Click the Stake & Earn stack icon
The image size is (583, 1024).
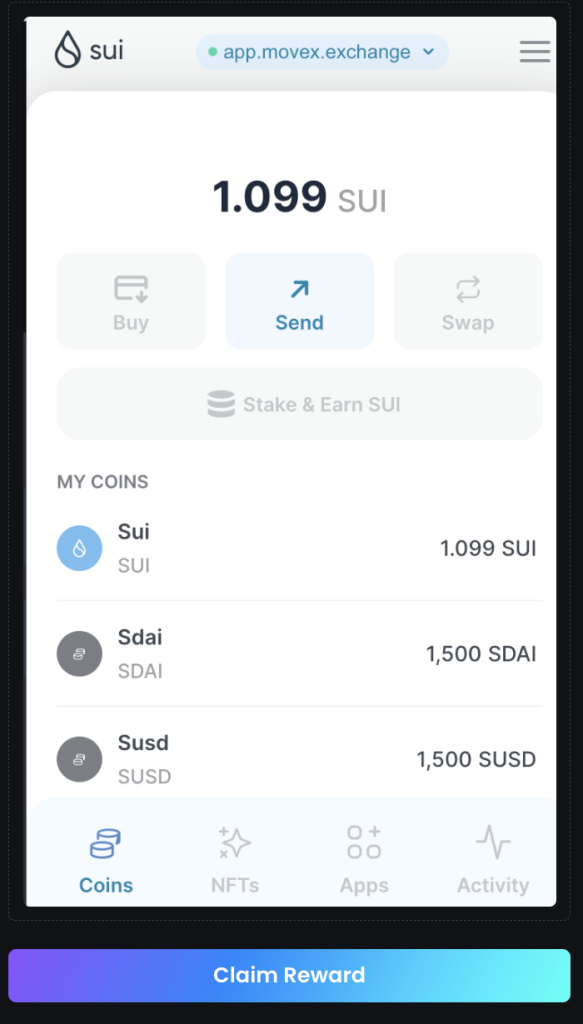[221, 404]
